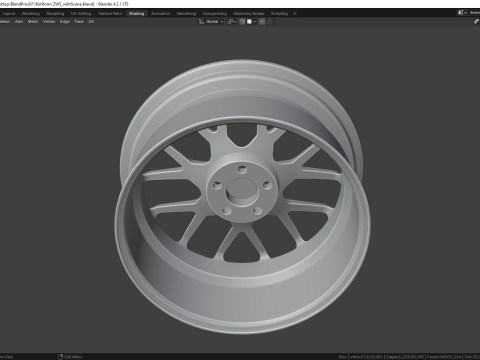
Task: Open the UV Editing workspace tab
Action: click(81, 14)
